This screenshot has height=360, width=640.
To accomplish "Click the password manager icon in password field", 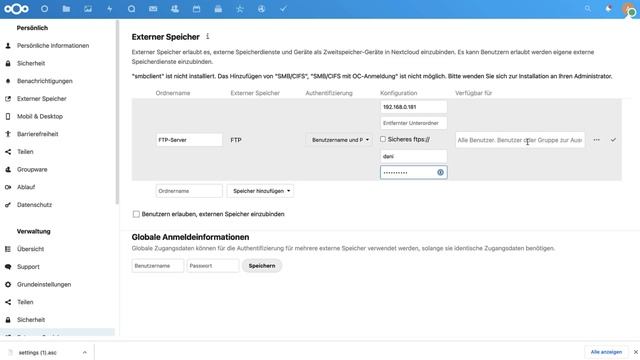I will coord(440,172).
